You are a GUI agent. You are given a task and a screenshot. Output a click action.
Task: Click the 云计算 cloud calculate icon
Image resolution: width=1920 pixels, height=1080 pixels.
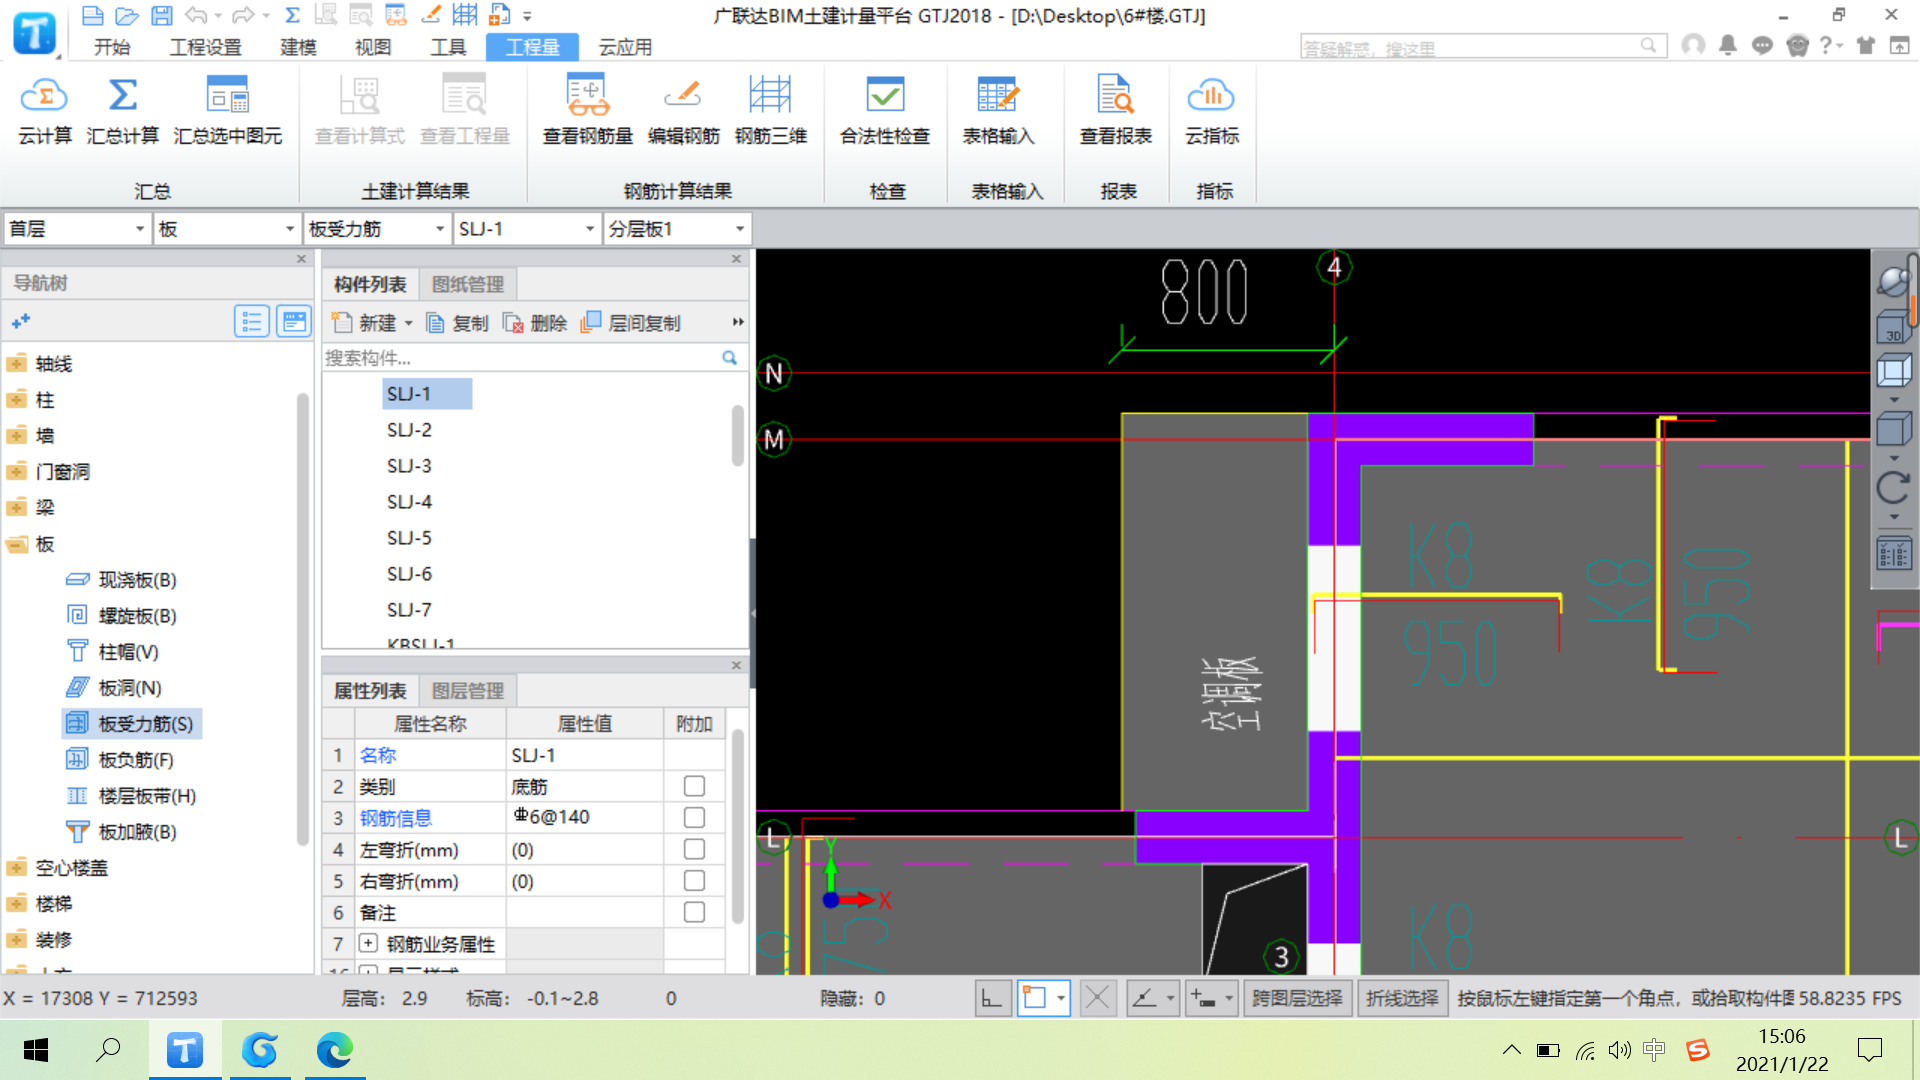point(44,96)
